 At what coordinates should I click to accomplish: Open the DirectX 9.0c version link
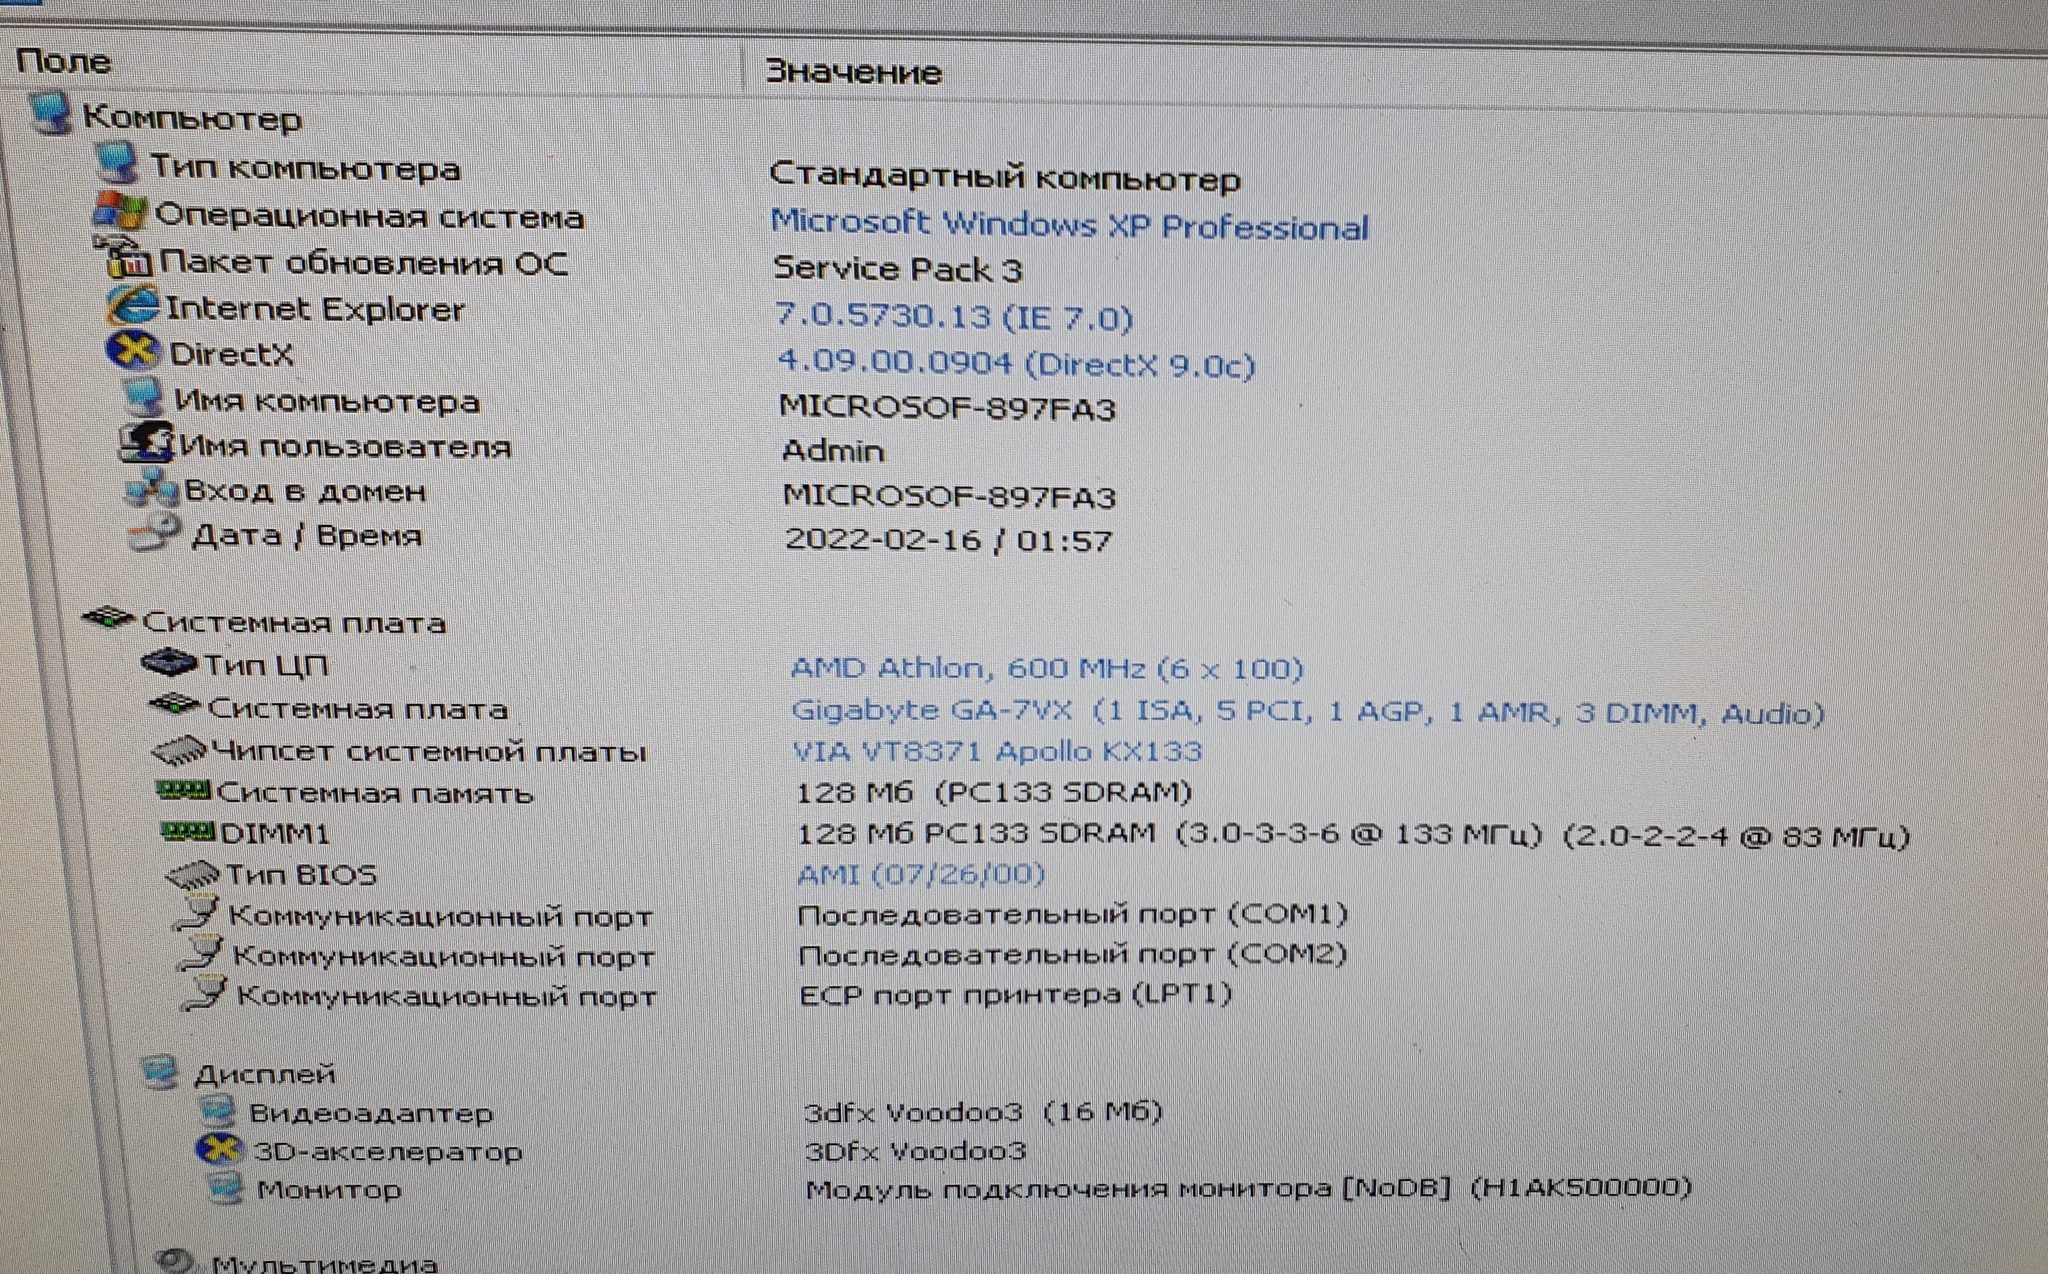(1016, 362)
